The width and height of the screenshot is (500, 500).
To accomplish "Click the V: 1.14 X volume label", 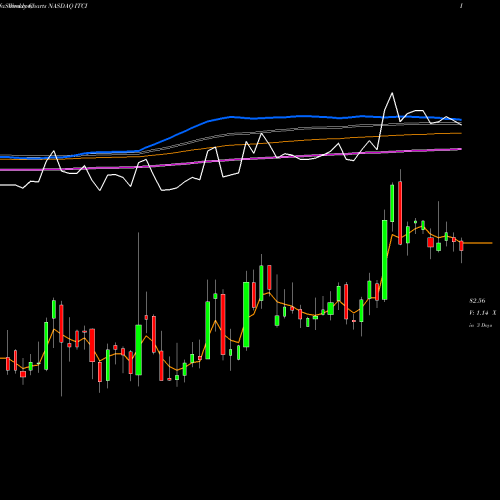I will 482,313.
